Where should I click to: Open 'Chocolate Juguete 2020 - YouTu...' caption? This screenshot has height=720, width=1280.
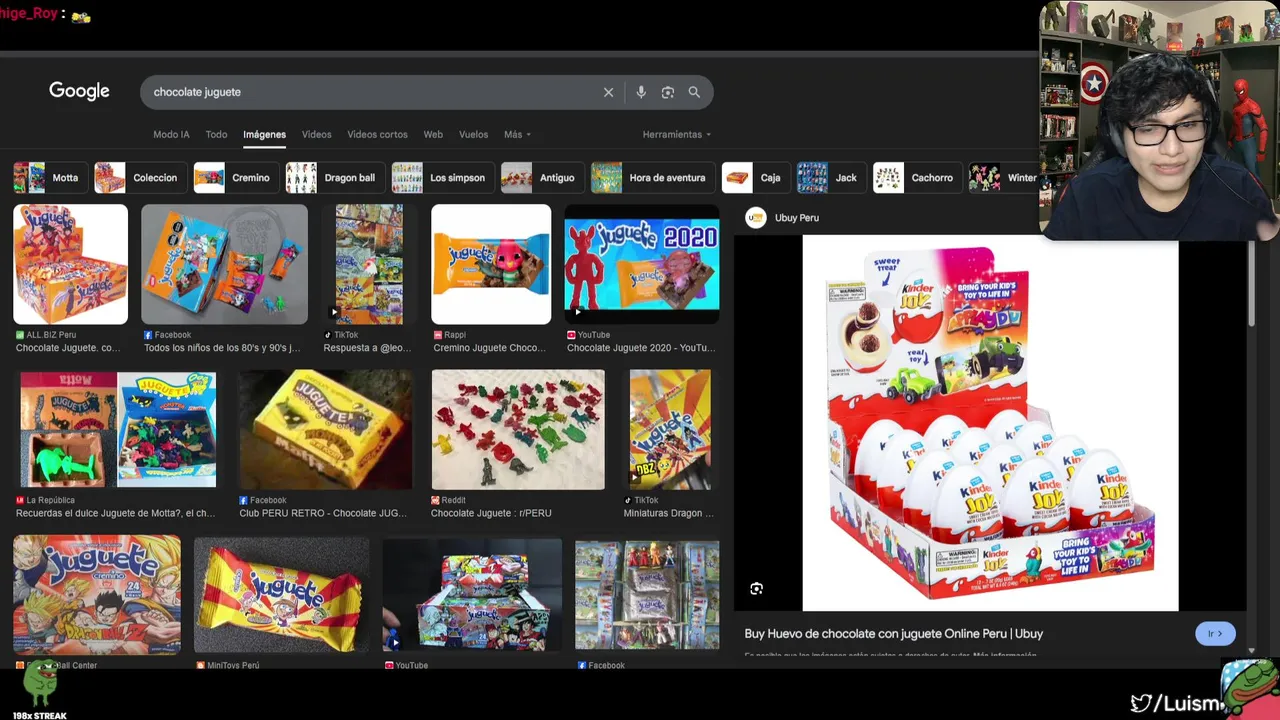click(x=641, y=348)
